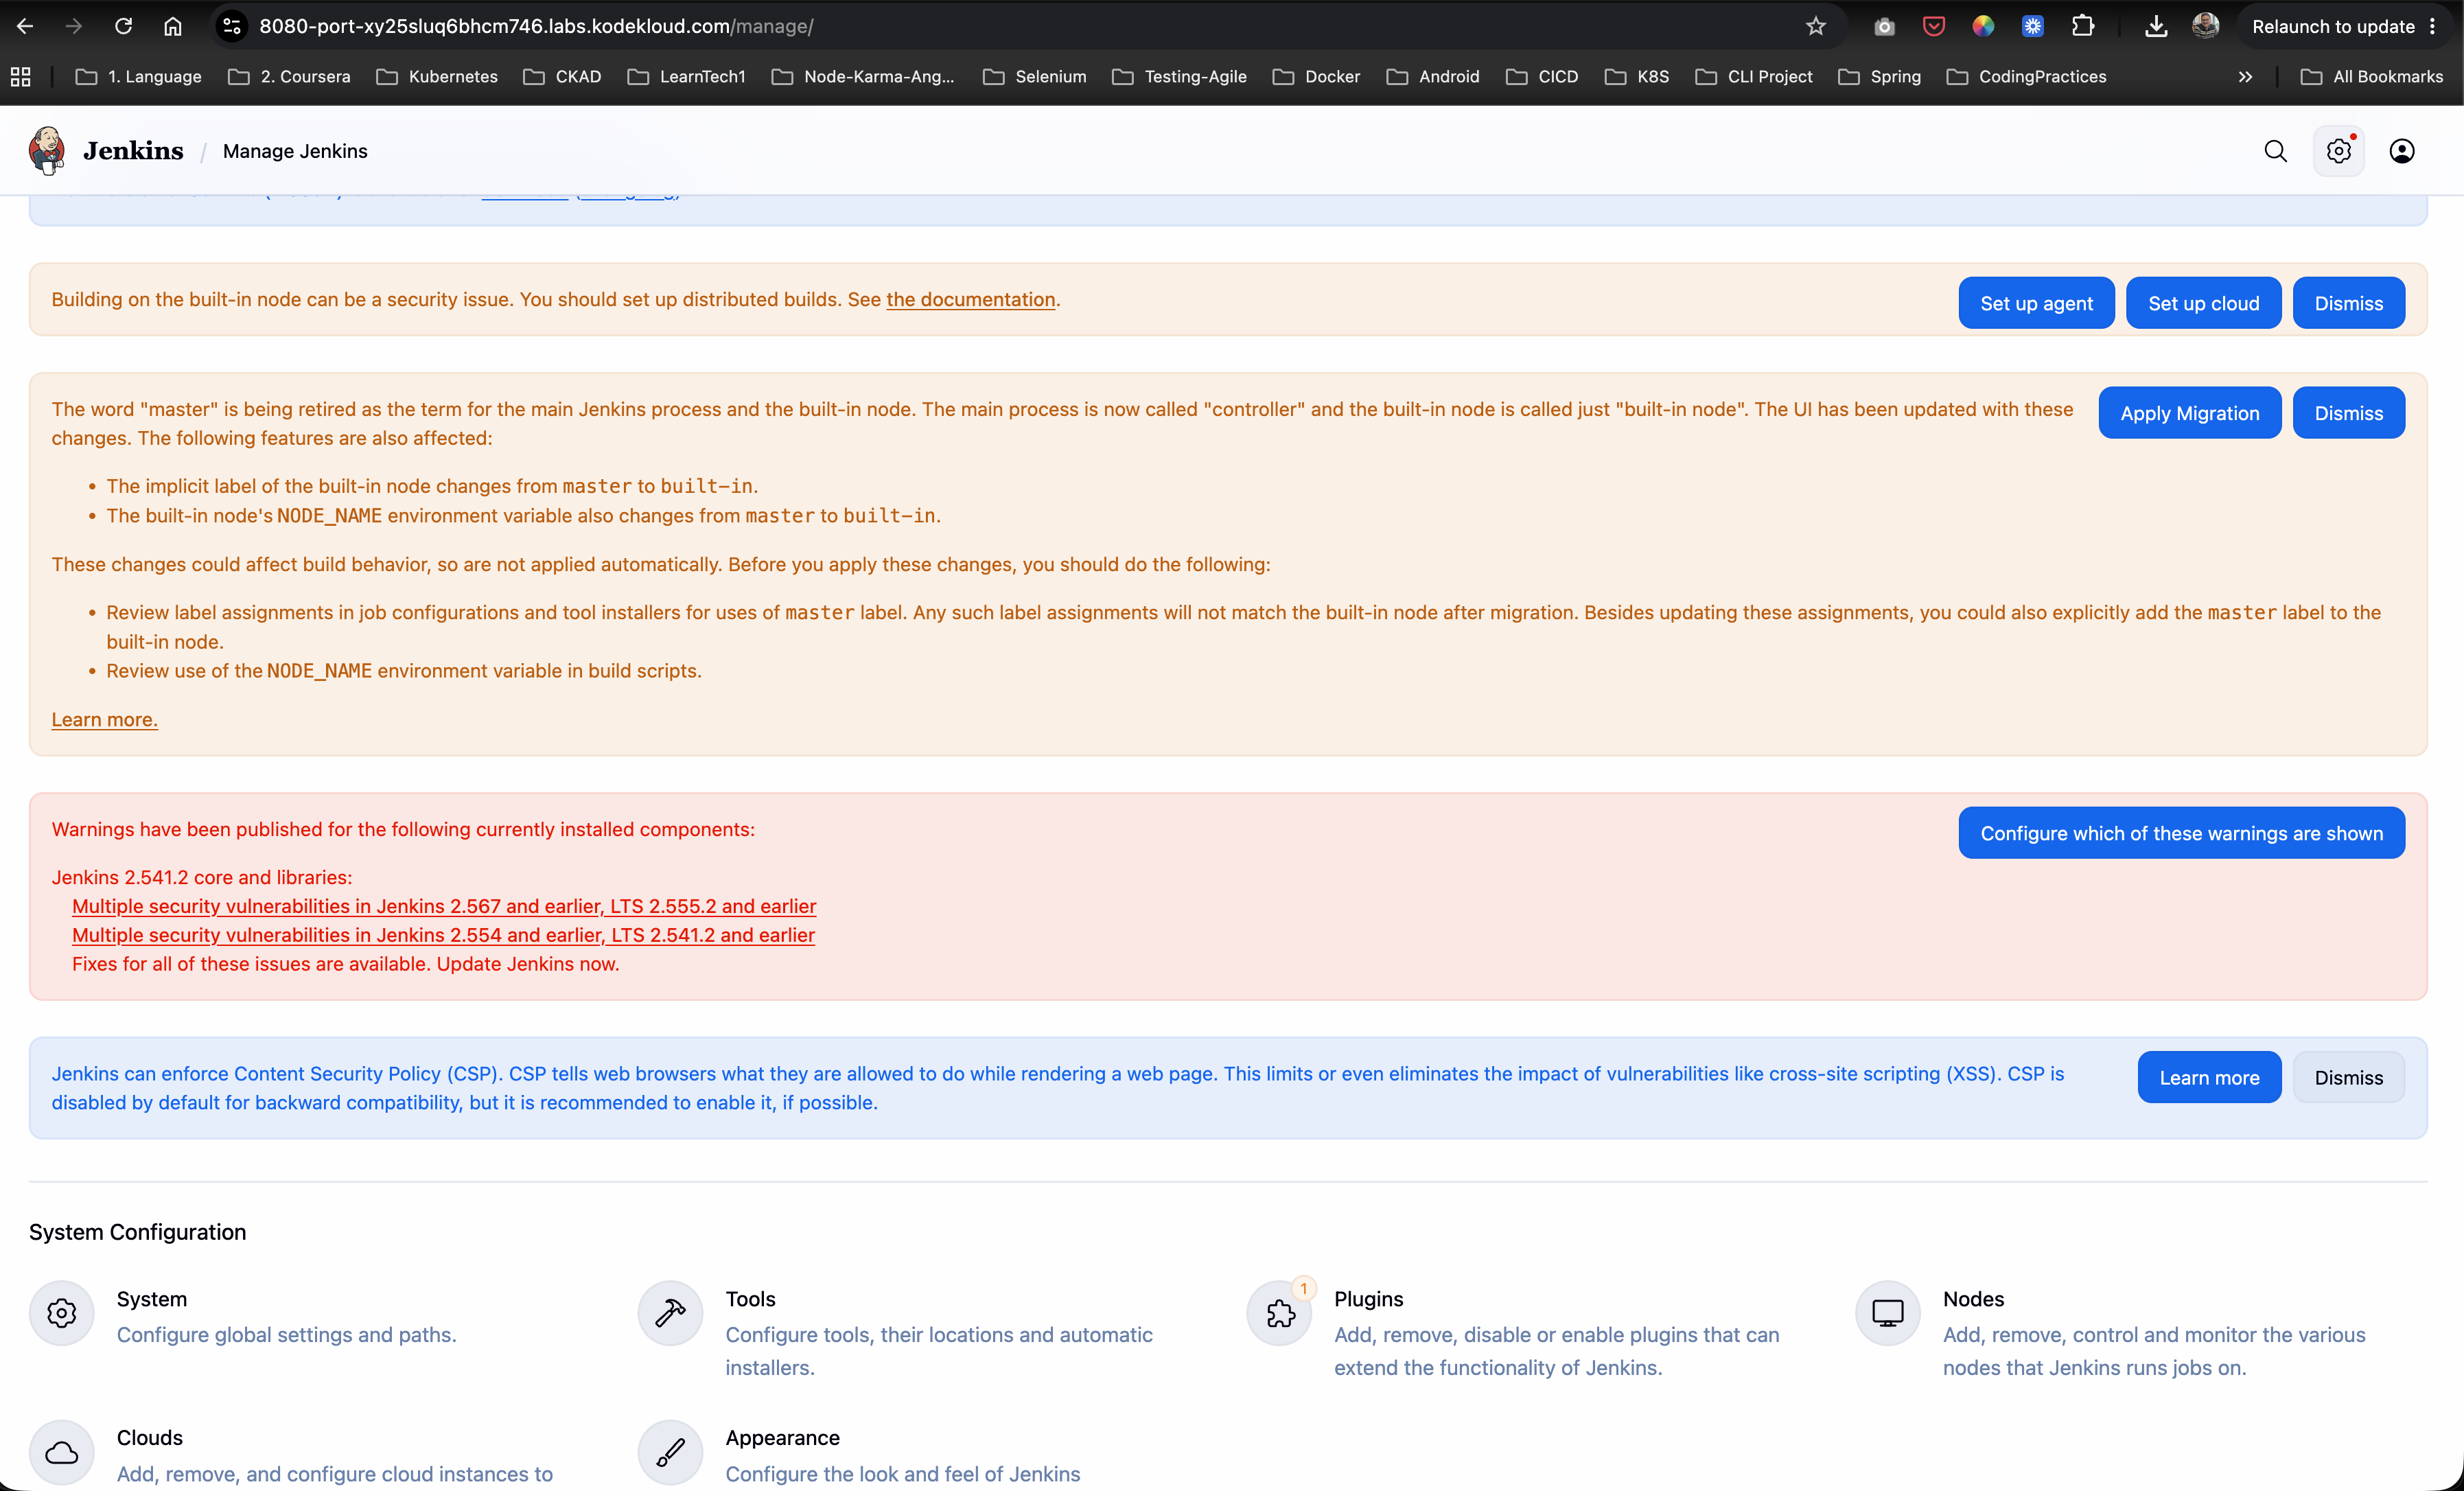Click the Manage Jenkins breadcrumb
2464x1491 pixels.
pos(295,151)
